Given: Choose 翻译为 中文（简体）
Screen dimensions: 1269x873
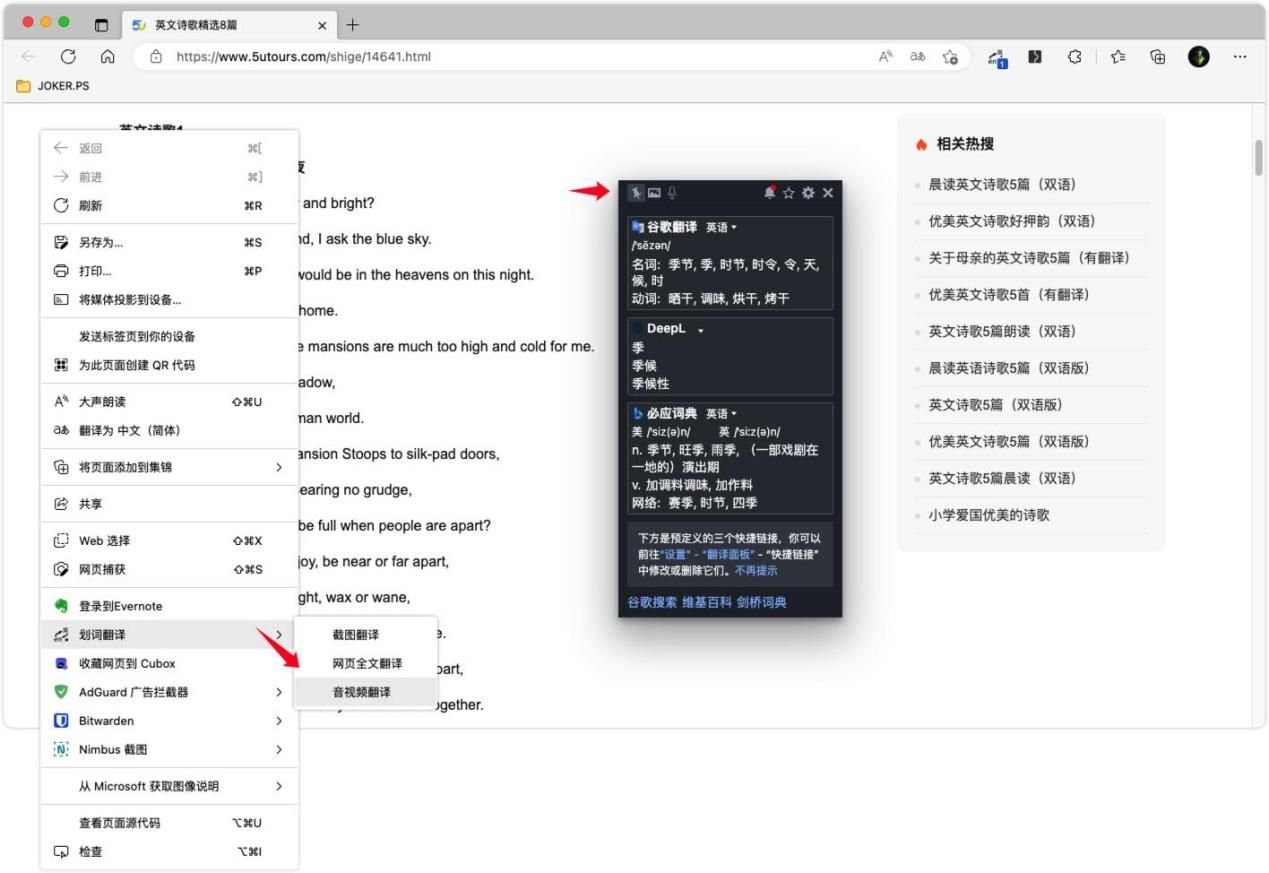Looking at the screenshot, I should point(169,431).
